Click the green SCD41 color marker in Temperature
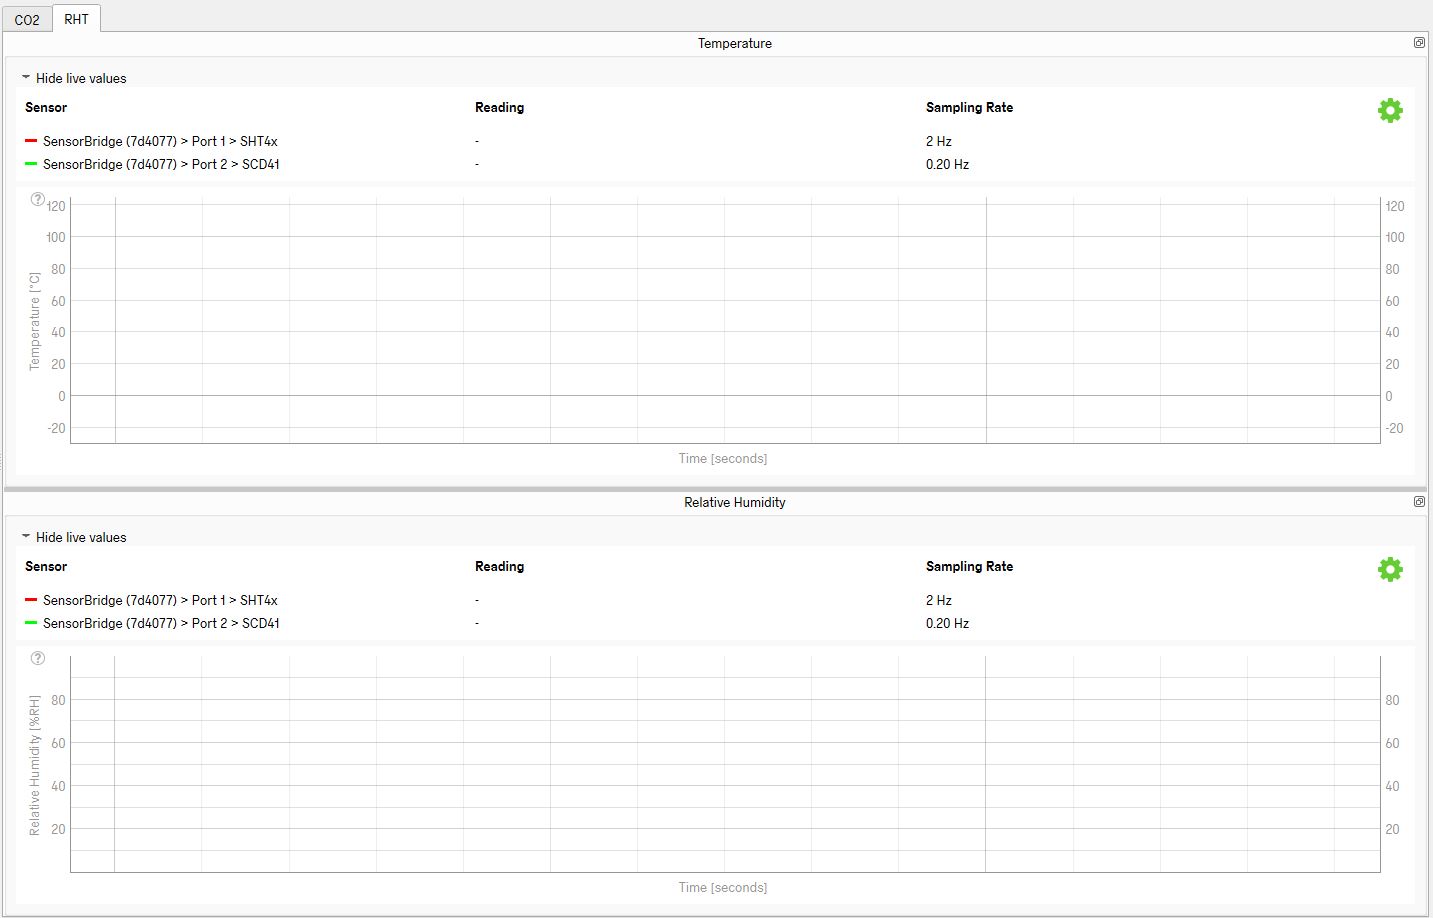 click(x=31, y=164)
